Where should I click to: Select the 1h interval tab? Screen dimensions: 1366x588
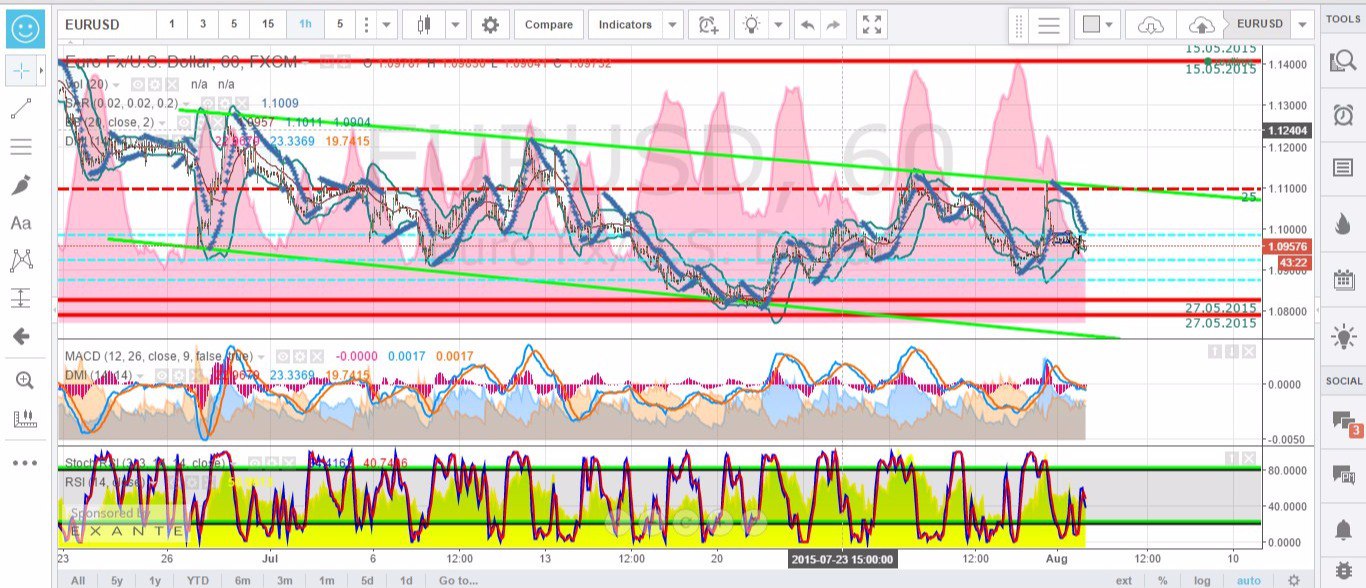(x=304, y=24)
